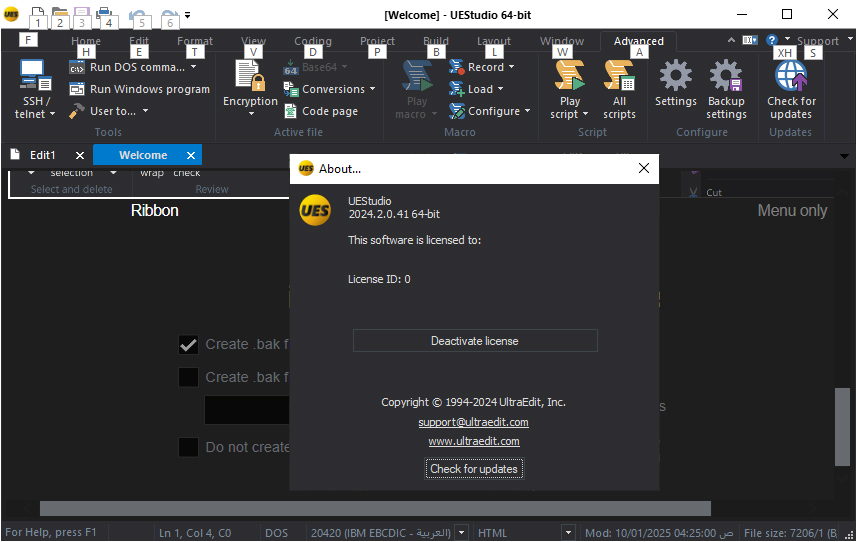
Task: Open the Window ribbon tab
Action: click(562, 41)
